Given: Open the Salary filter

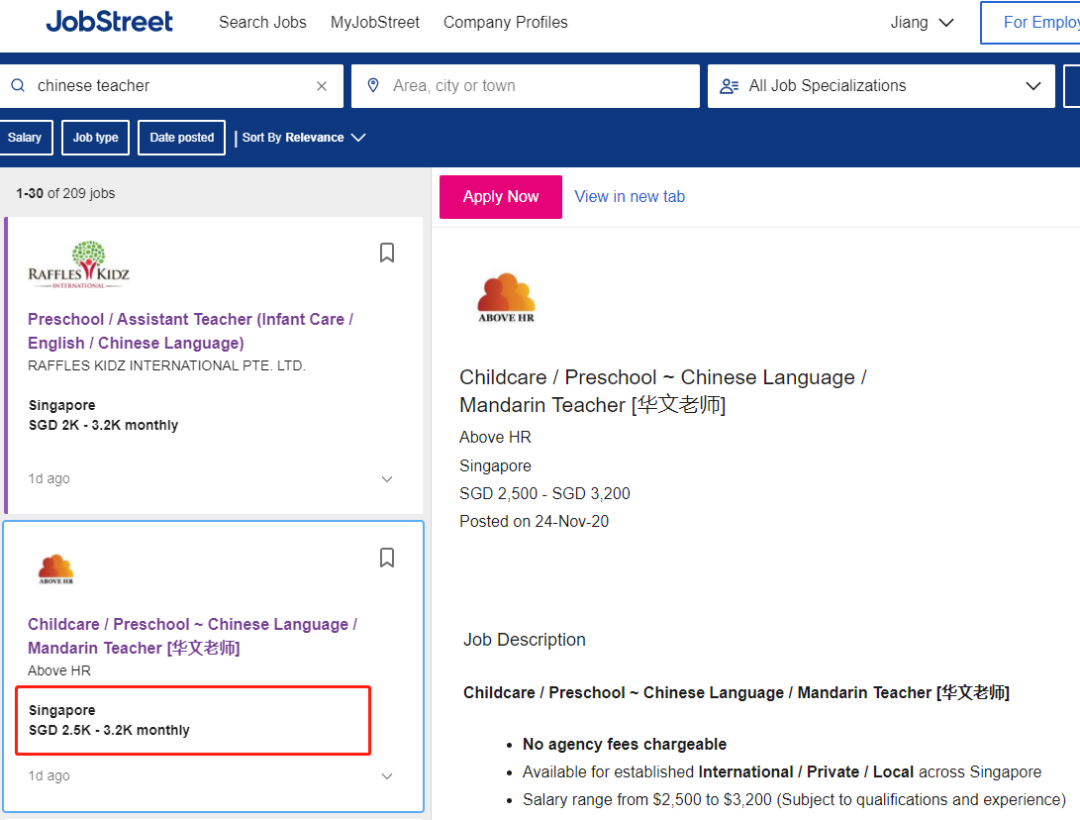Looking at the screenshot, I should [x=25, y=138].
